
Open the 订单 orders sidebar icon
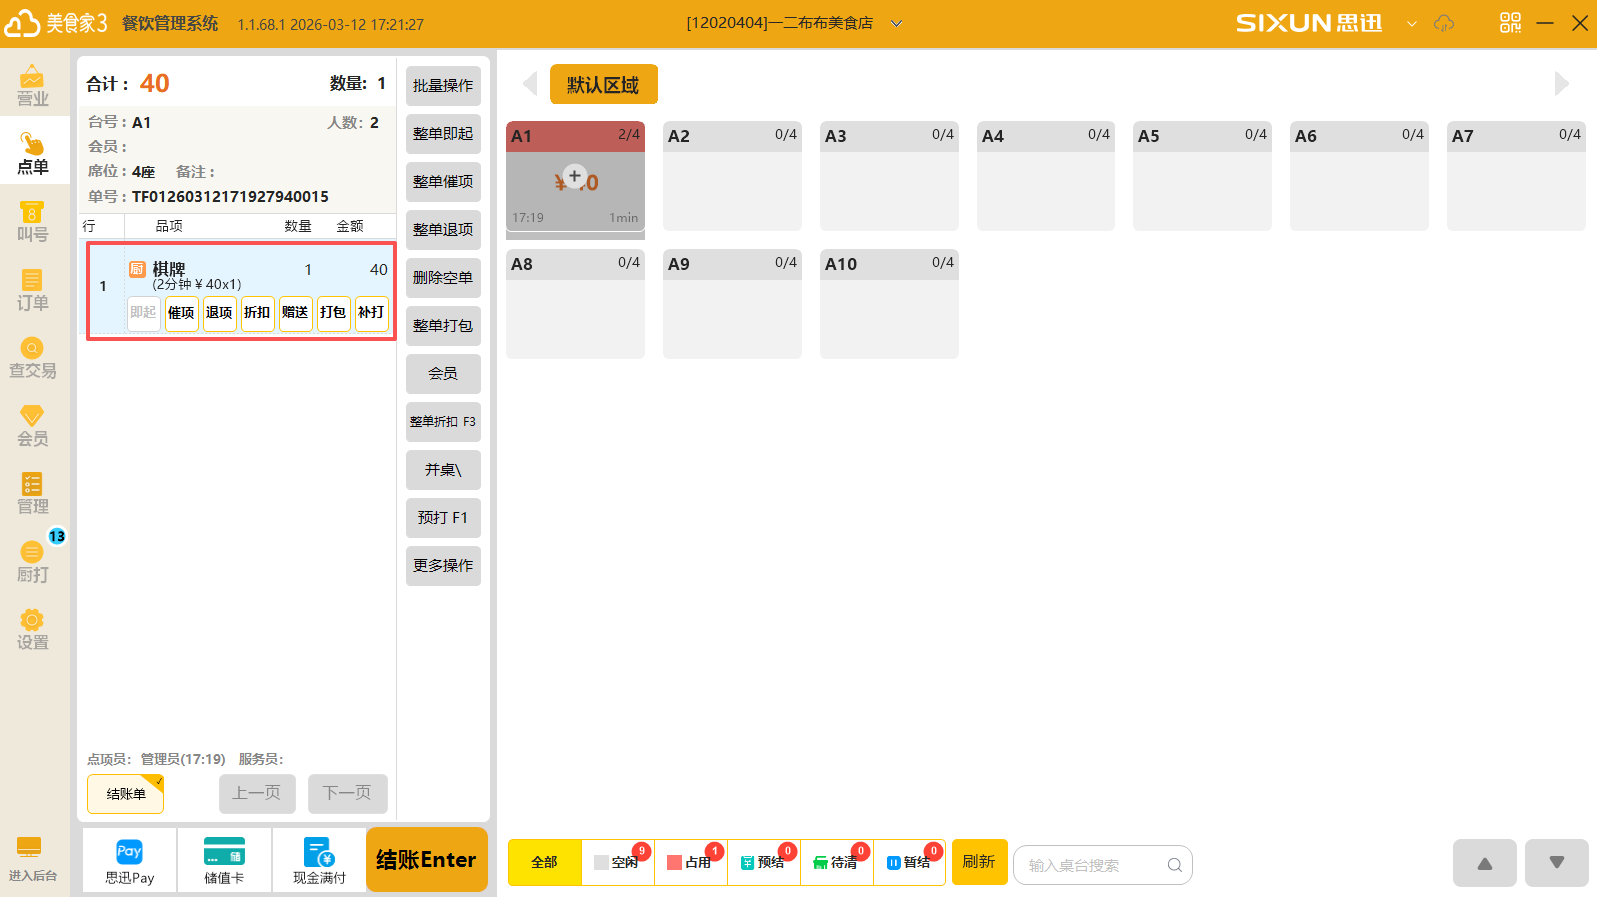coord(32,289)
